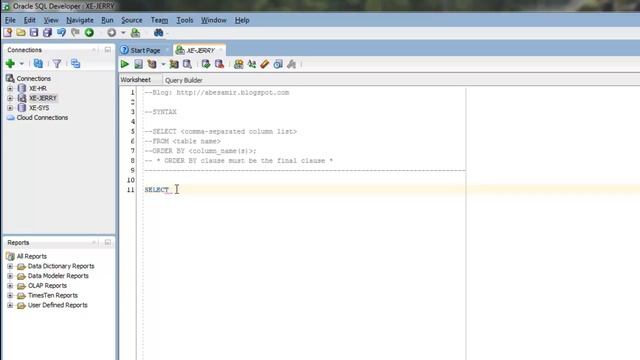Screen dimensions: 640x360
Task: Select the XE-HR connection
Action: 38,88
